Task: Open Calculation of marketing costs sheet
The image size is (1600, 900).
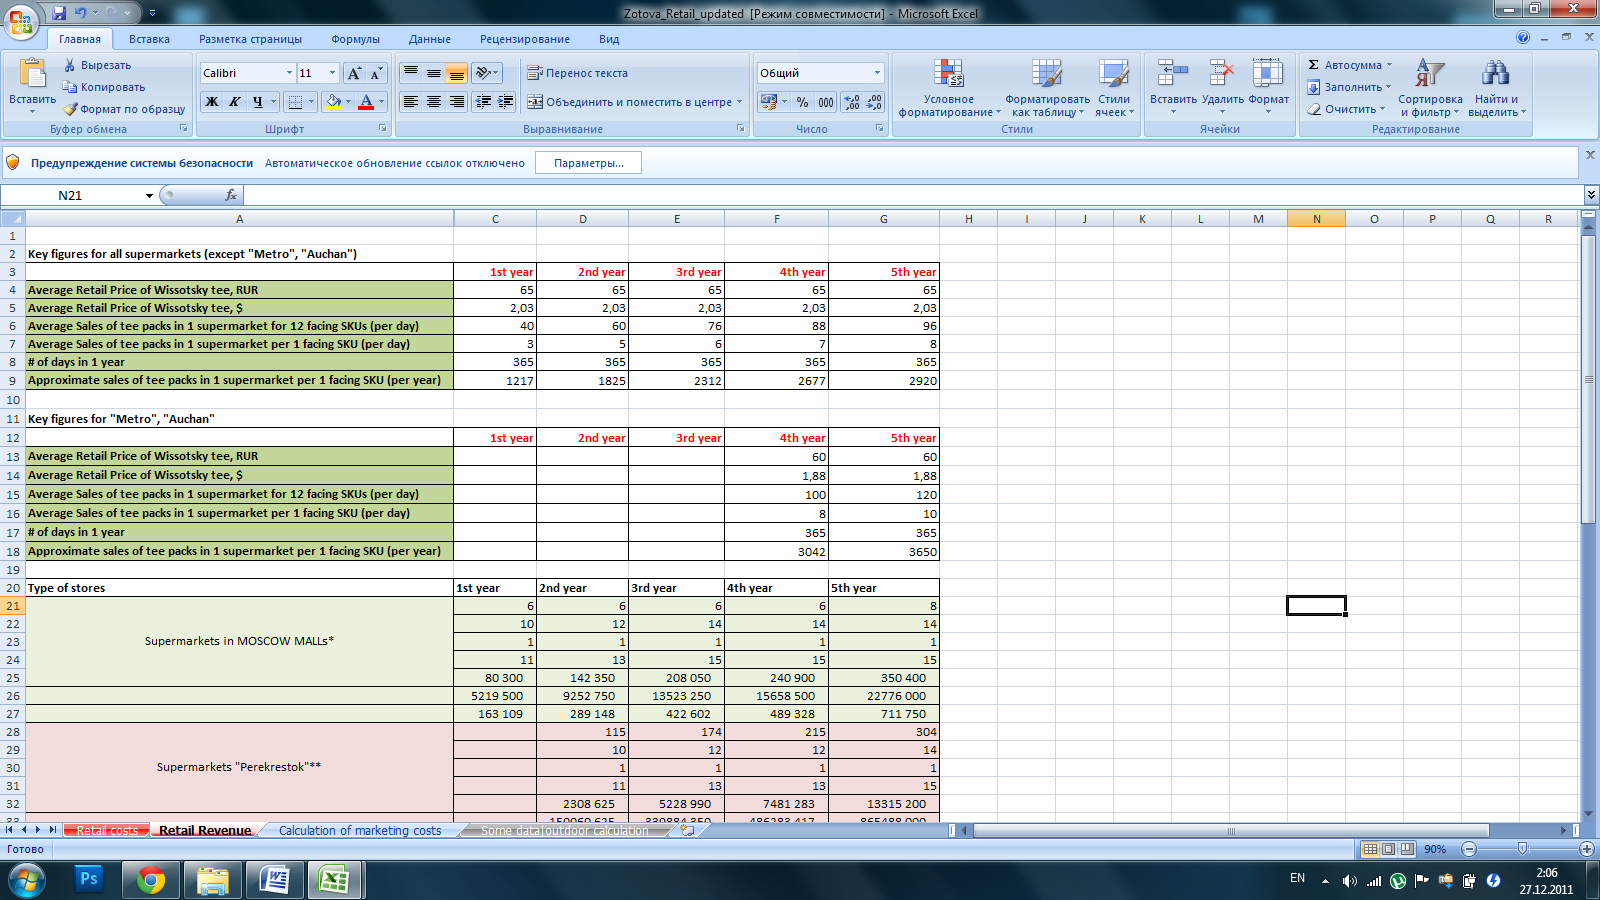Action: pos(360,830)
